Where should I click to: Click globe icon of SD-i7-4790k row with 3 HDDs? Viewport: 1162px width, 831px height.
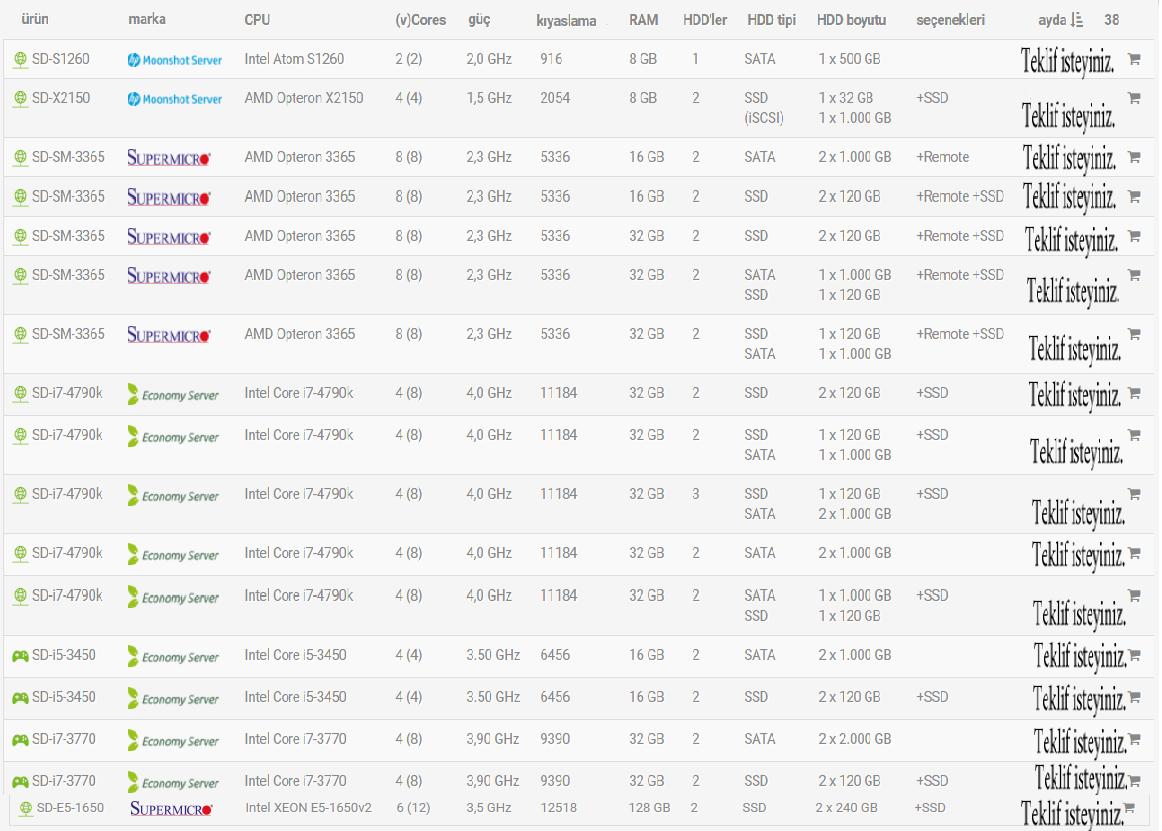[x=20, y=494]
